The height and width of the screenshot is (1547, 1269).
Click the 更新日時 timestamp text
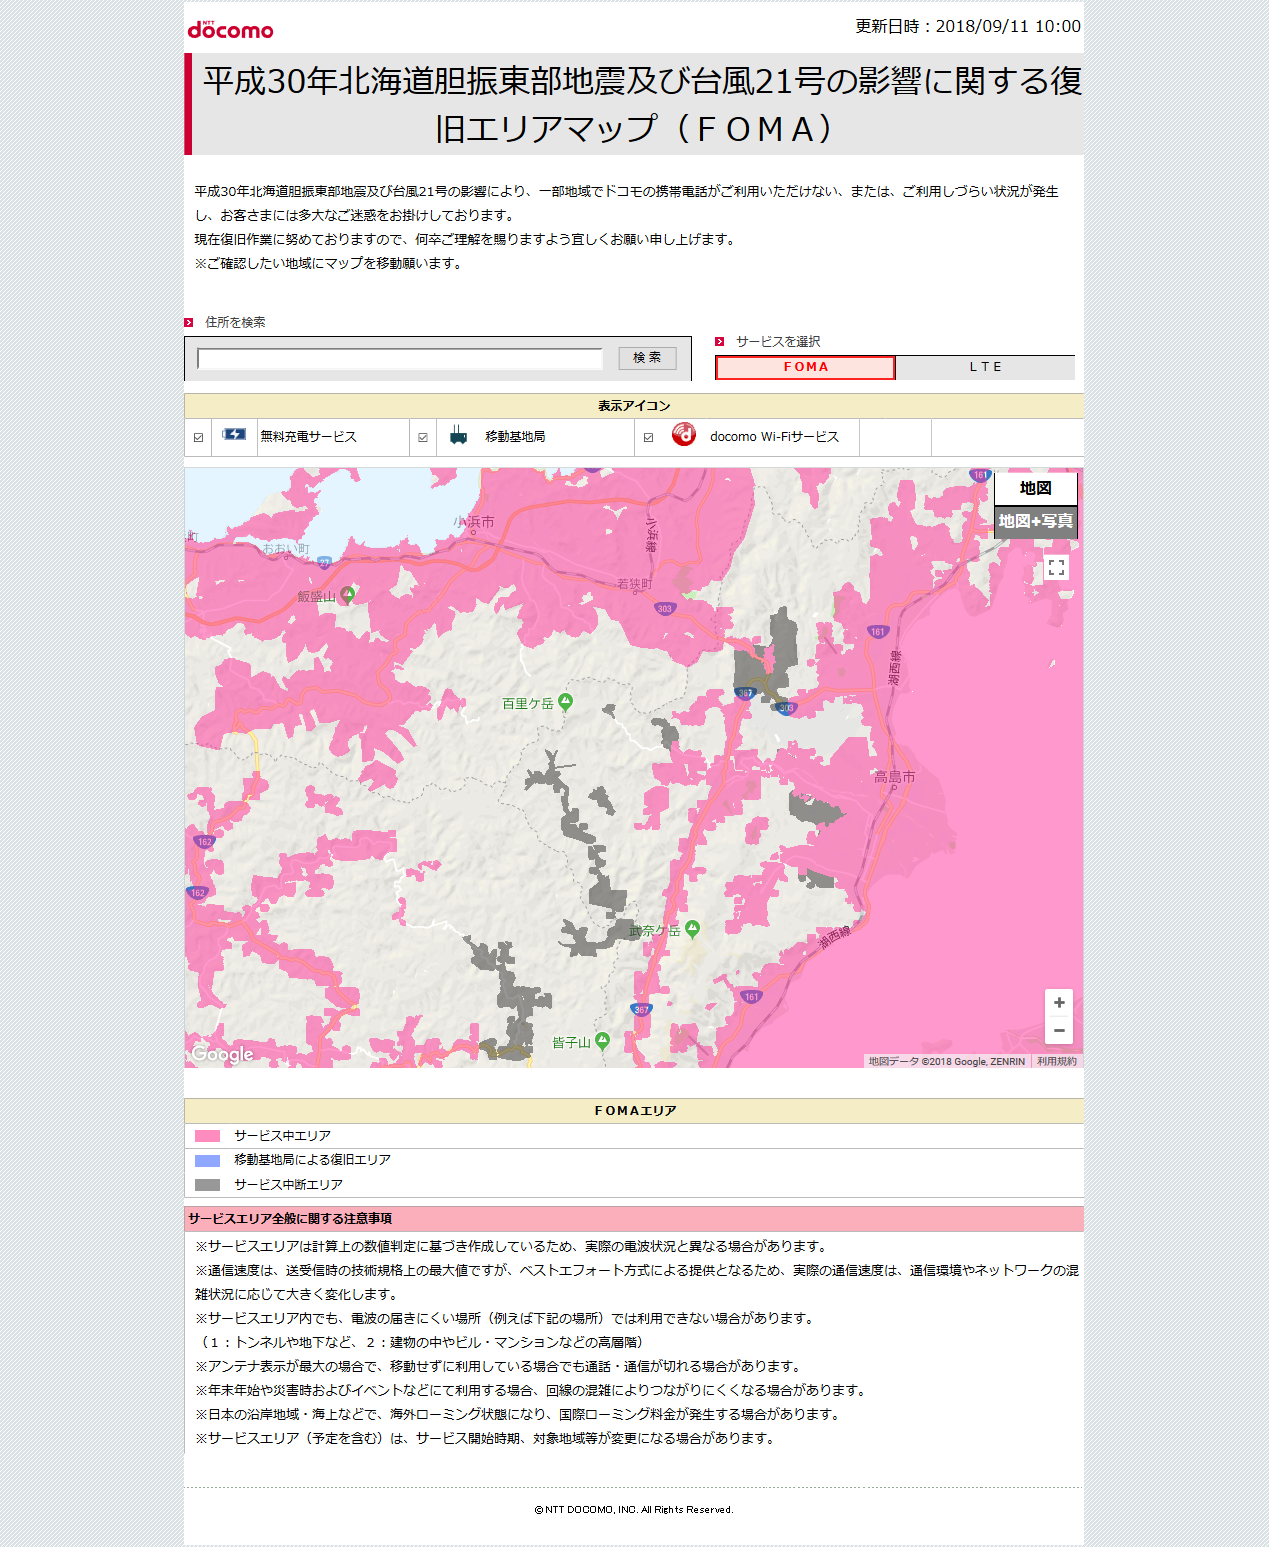coord(968,26)
